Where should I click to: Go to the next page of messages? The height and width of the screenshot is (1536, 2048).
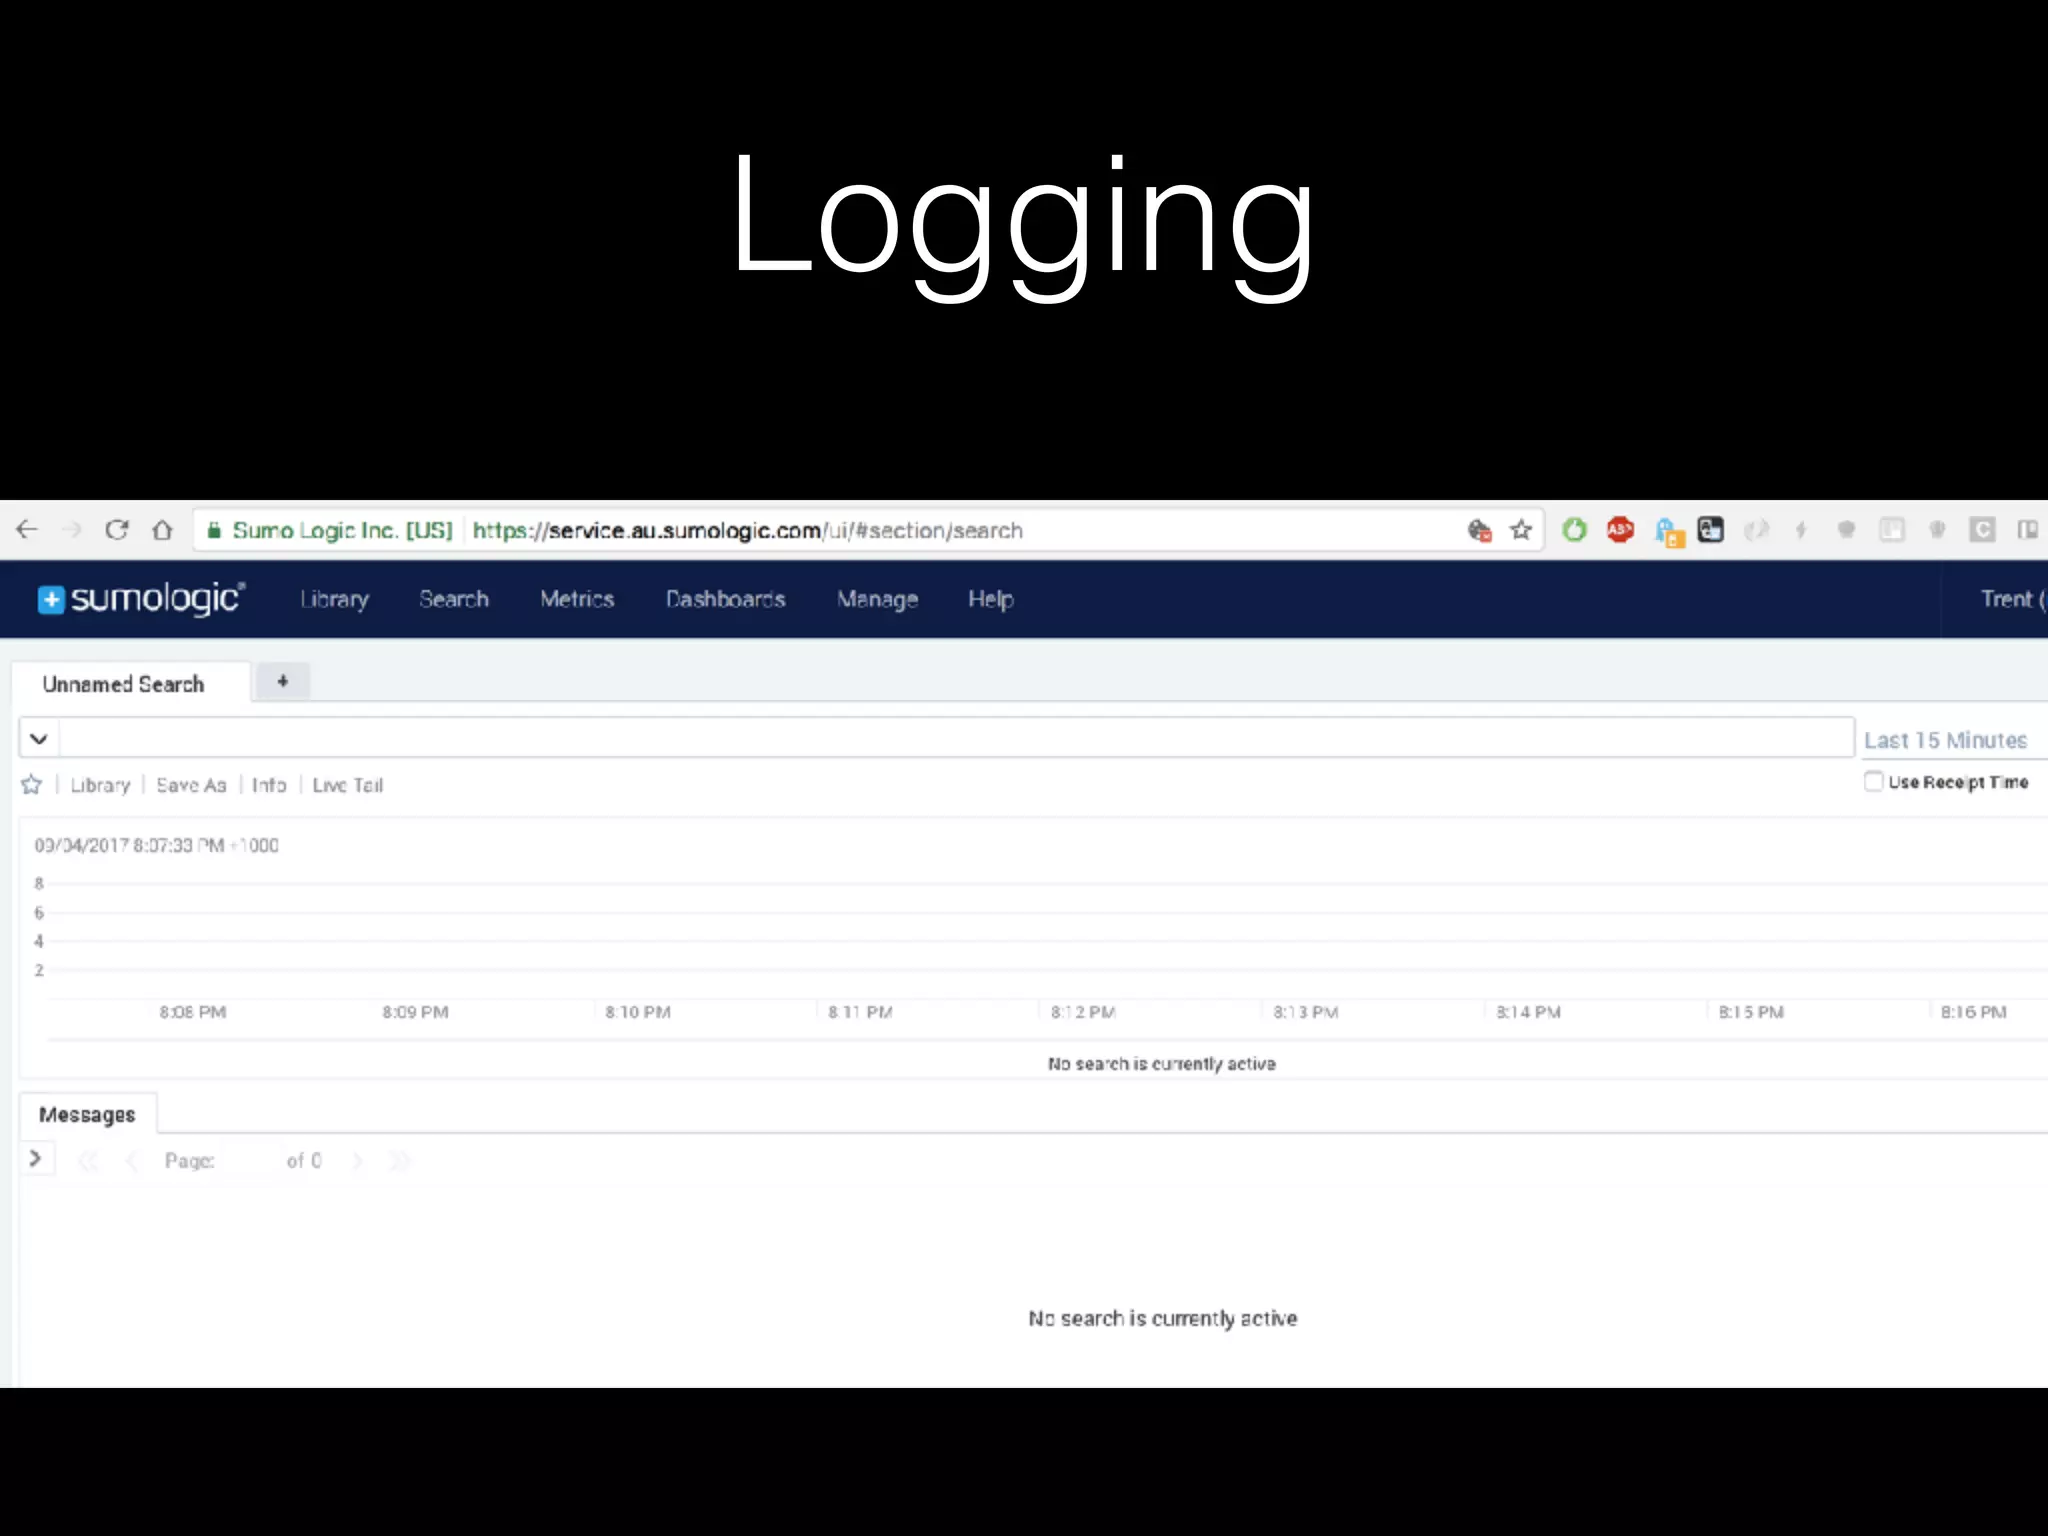tap(358, 1161)
